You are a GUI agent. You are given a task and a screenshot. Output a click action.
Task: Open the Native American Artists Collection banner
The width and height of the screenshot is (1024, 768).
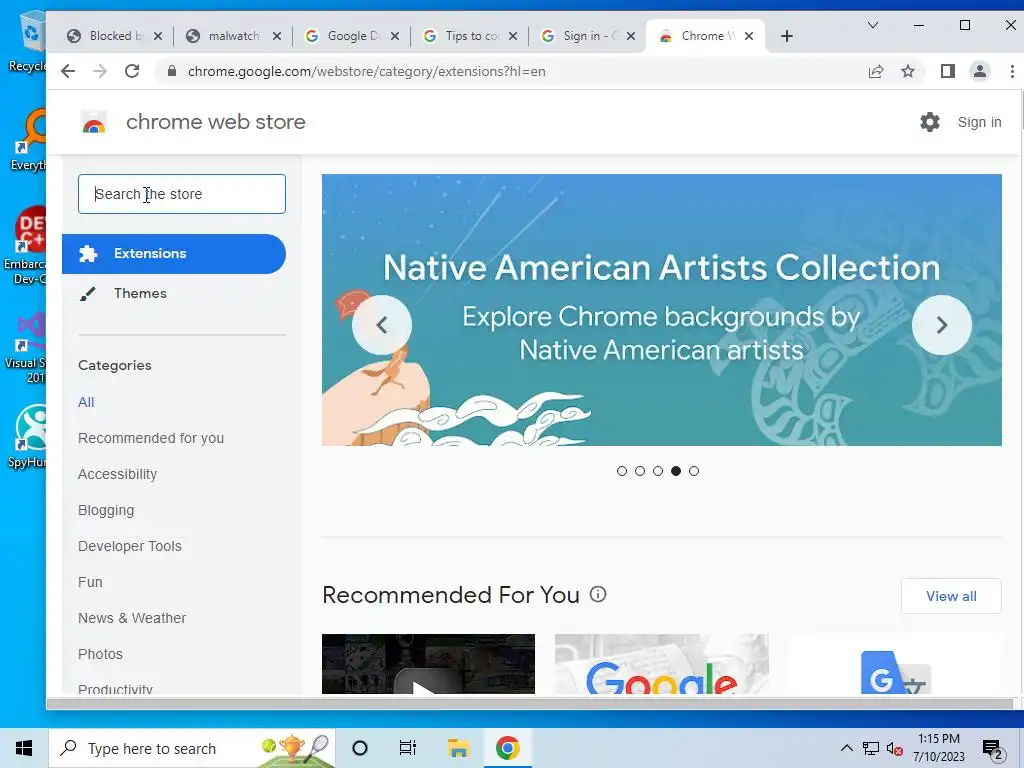[x=662, y=310]
